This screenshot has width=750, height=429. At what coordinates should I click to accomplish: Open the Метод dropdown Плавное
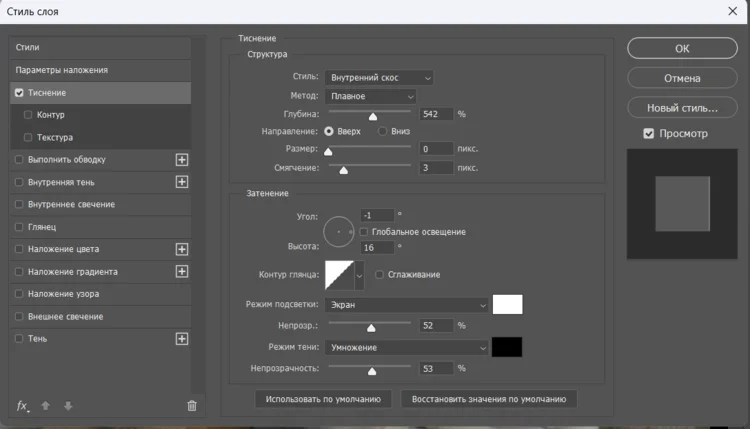(x=370, y=96)
